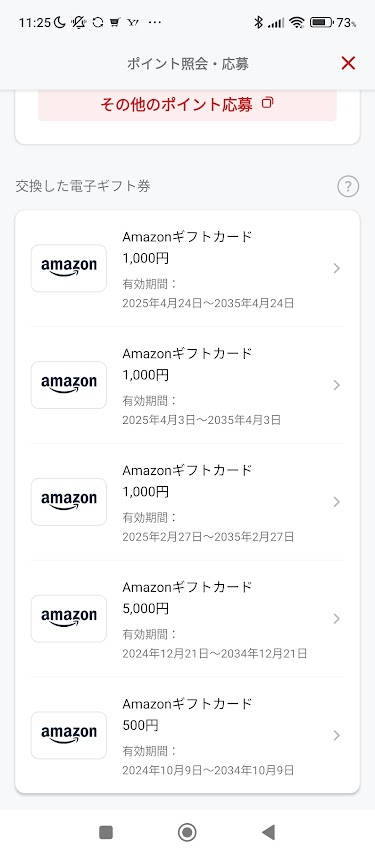
Task: Tap the Android home circle button
Action: coord(187,832)
